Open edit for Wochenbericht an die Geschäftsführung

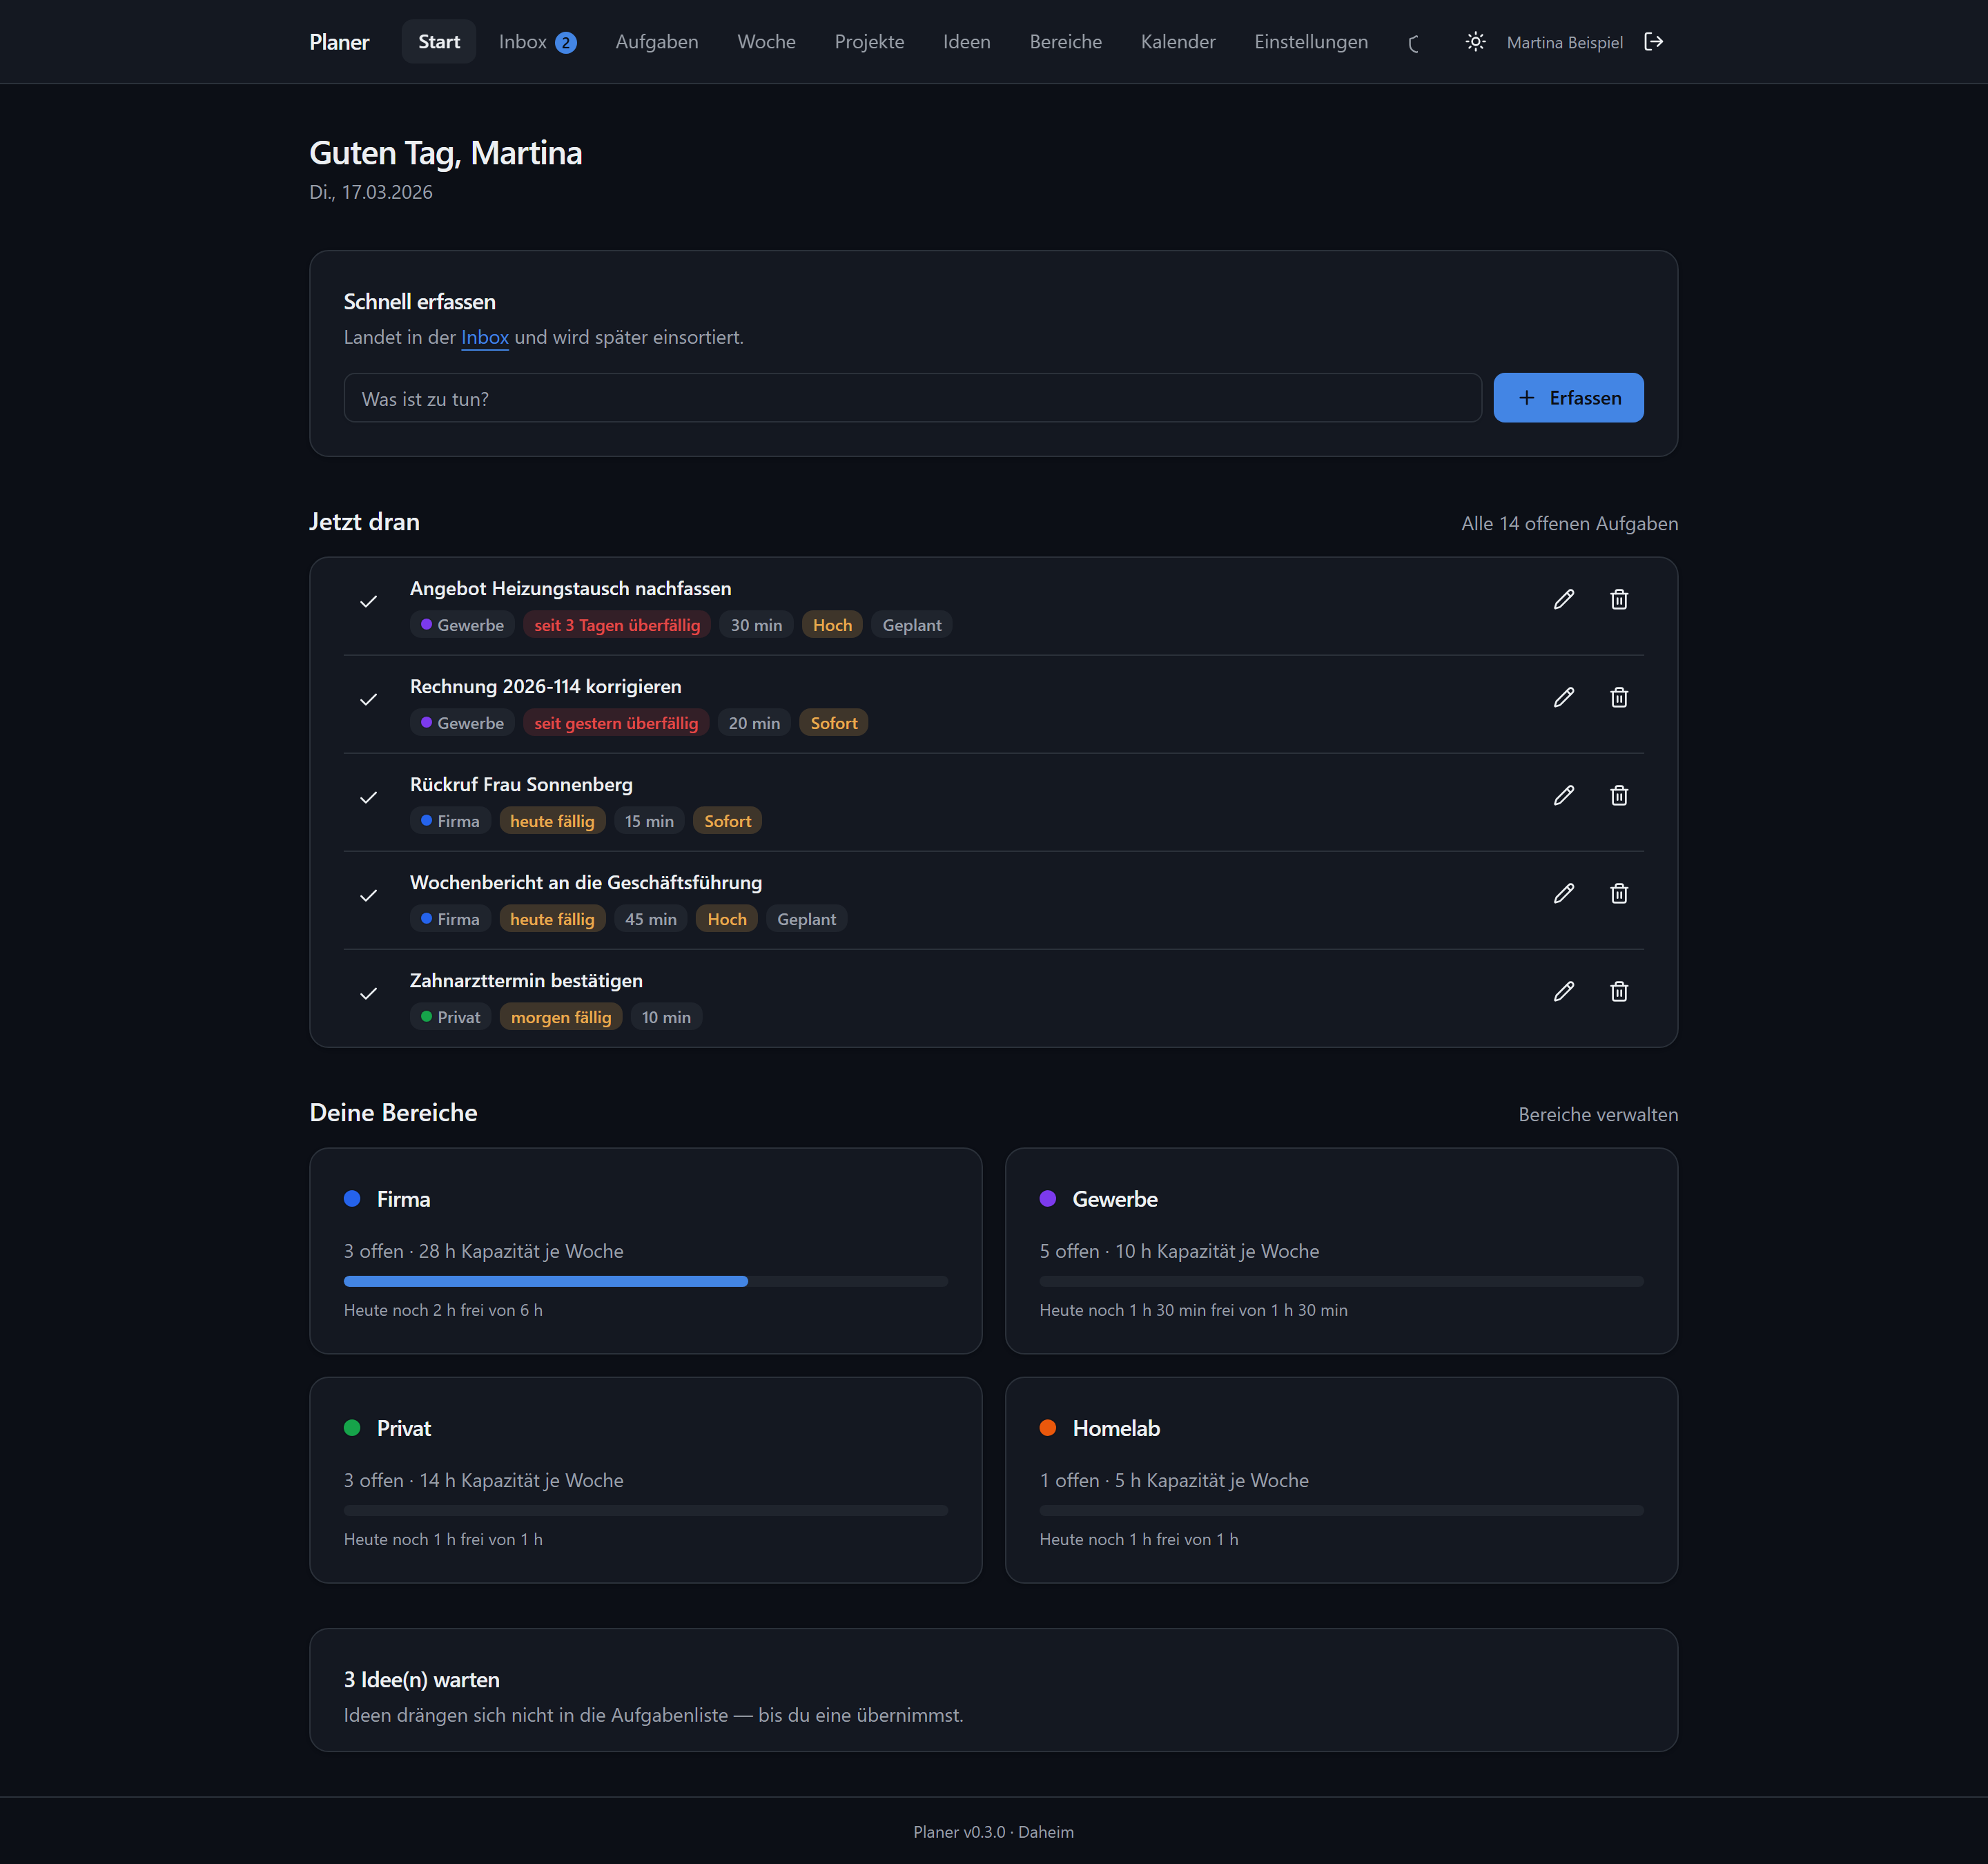click(x=1564, y=893)
